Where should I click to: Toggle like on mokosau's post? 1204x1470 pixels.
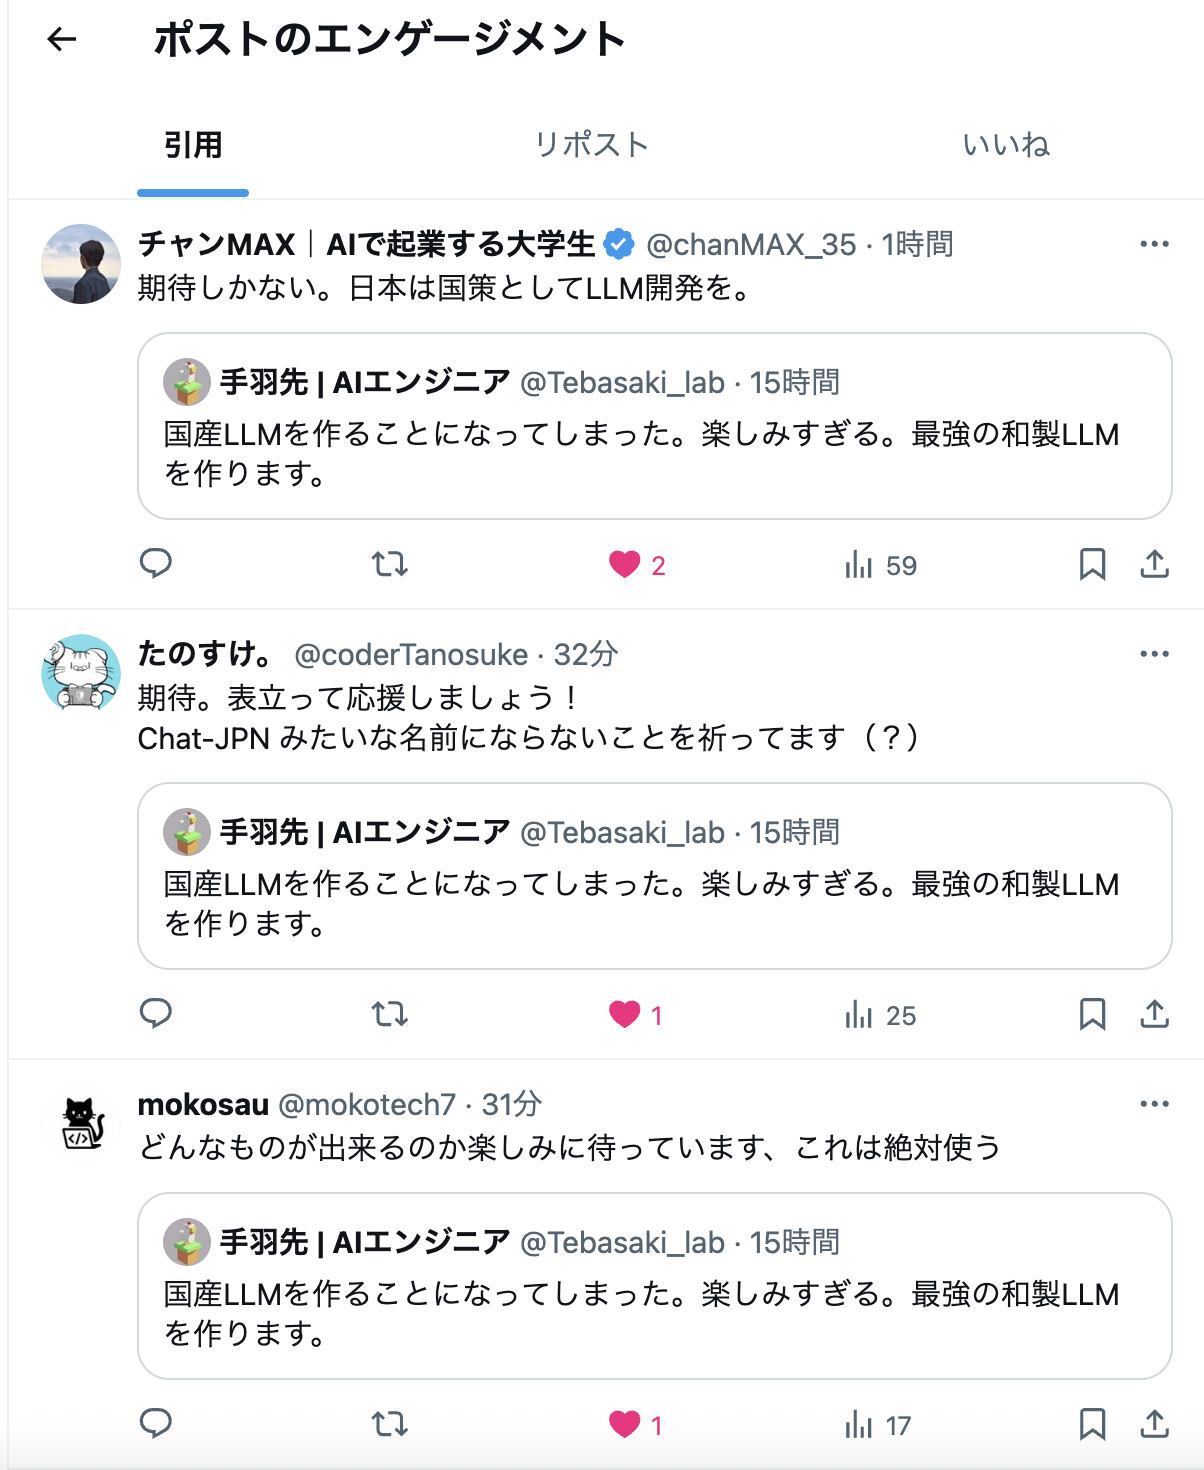point(625,1424)
